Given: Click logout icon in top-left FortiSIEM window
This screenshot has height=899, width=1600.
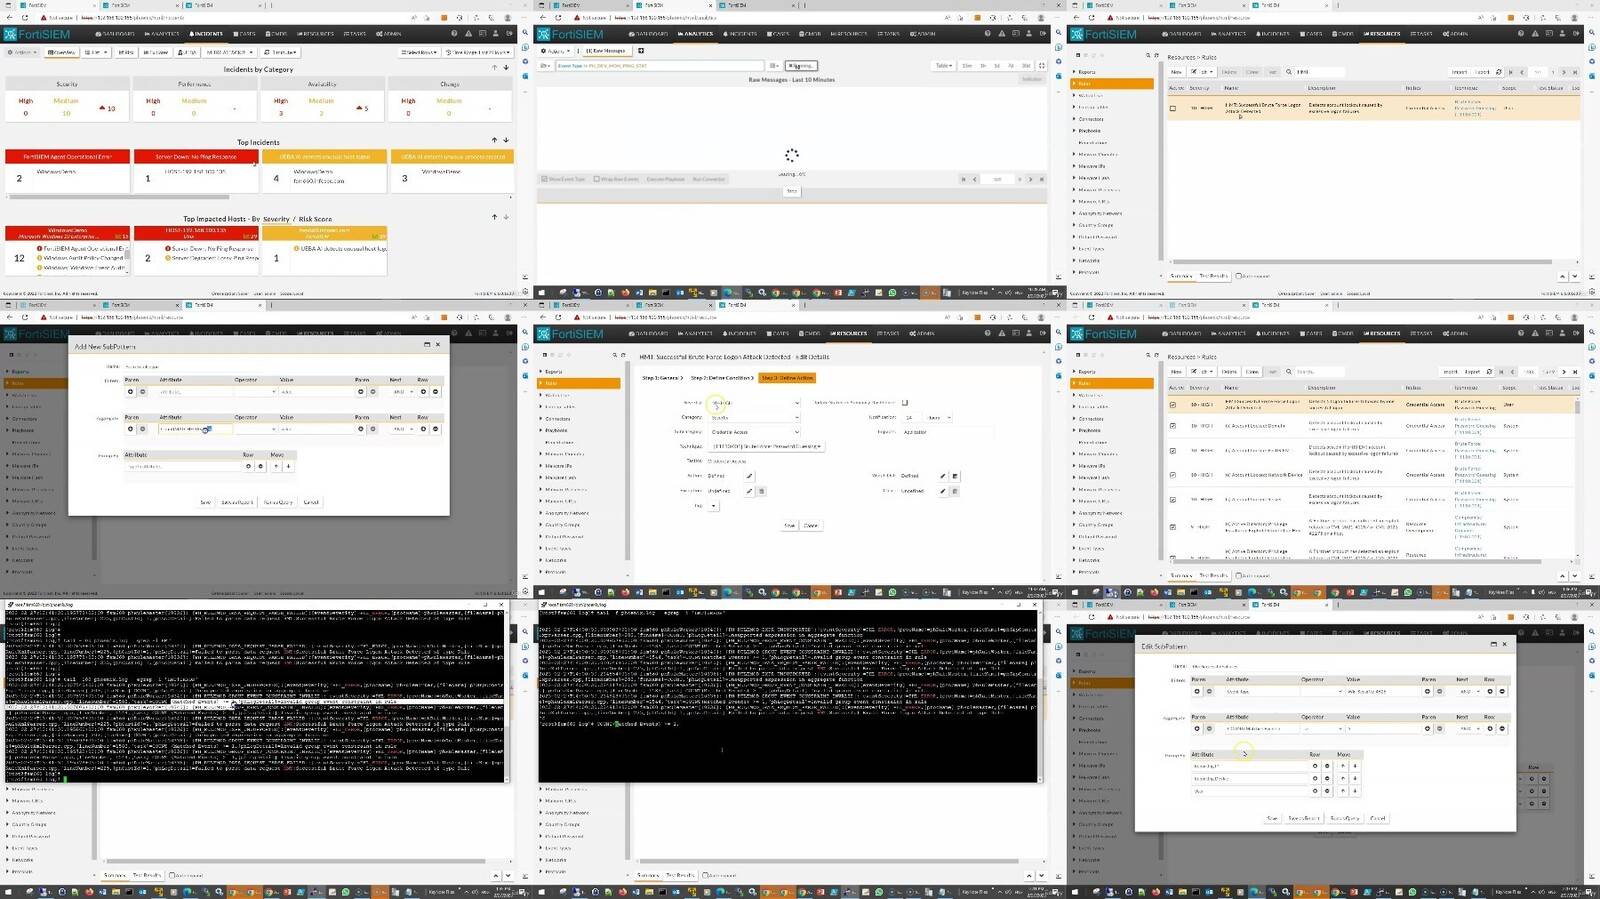Looking at the screenshot, I should [x=509, y=34].
